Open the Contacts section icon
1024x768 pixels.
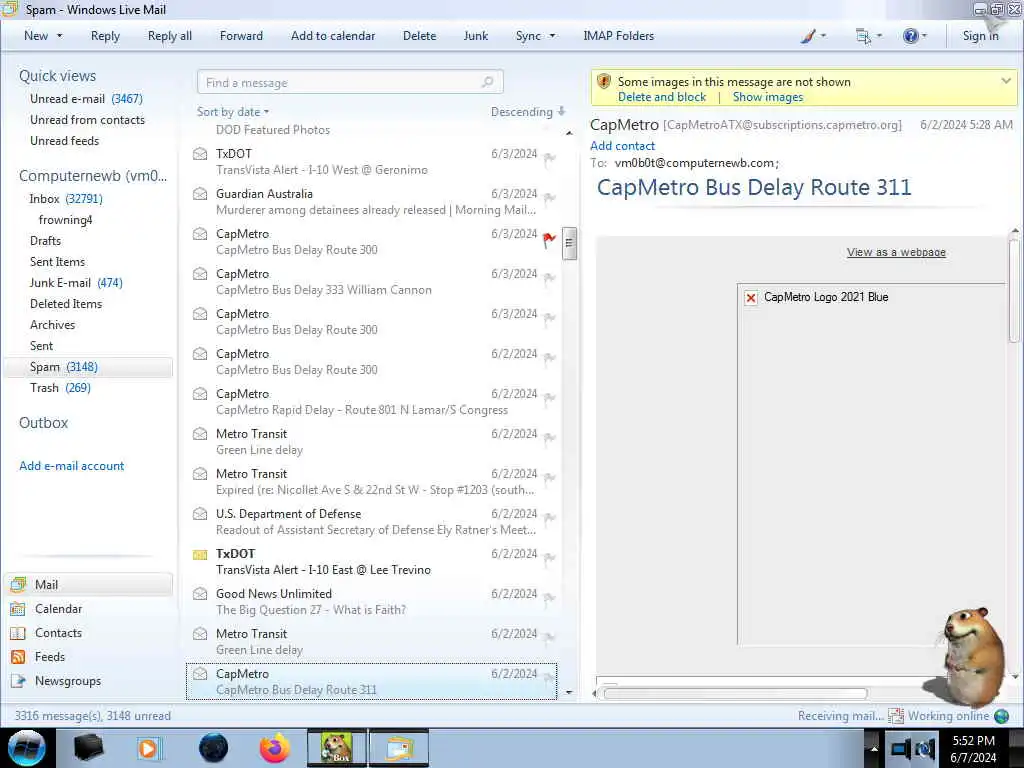point(18,633)
